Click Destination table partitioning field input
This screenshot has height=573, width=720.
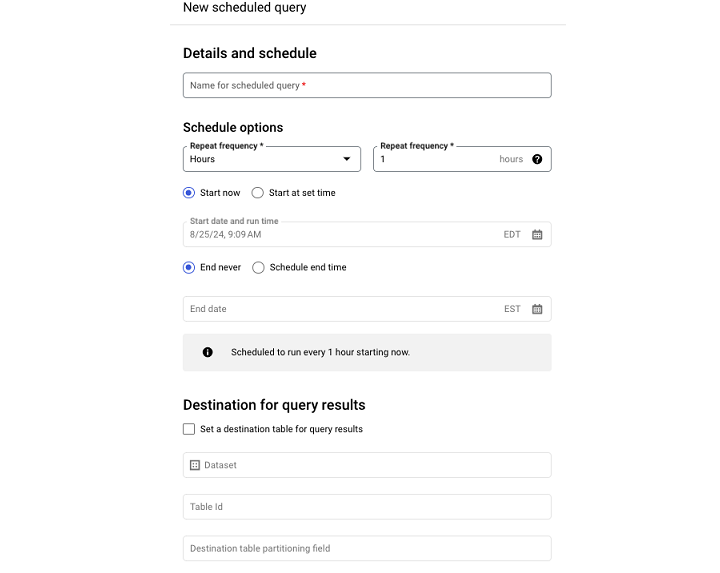366,549
